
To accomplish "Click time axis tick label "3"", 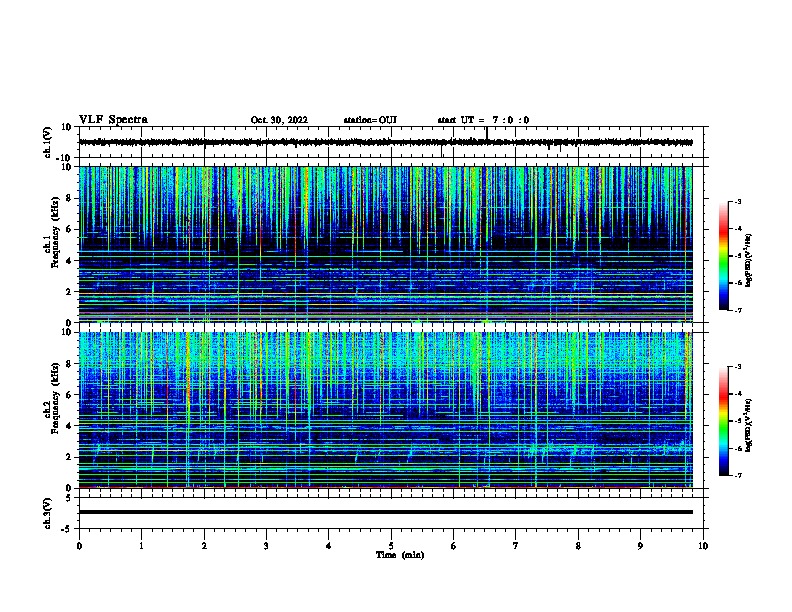I will [x=266, y=546].
